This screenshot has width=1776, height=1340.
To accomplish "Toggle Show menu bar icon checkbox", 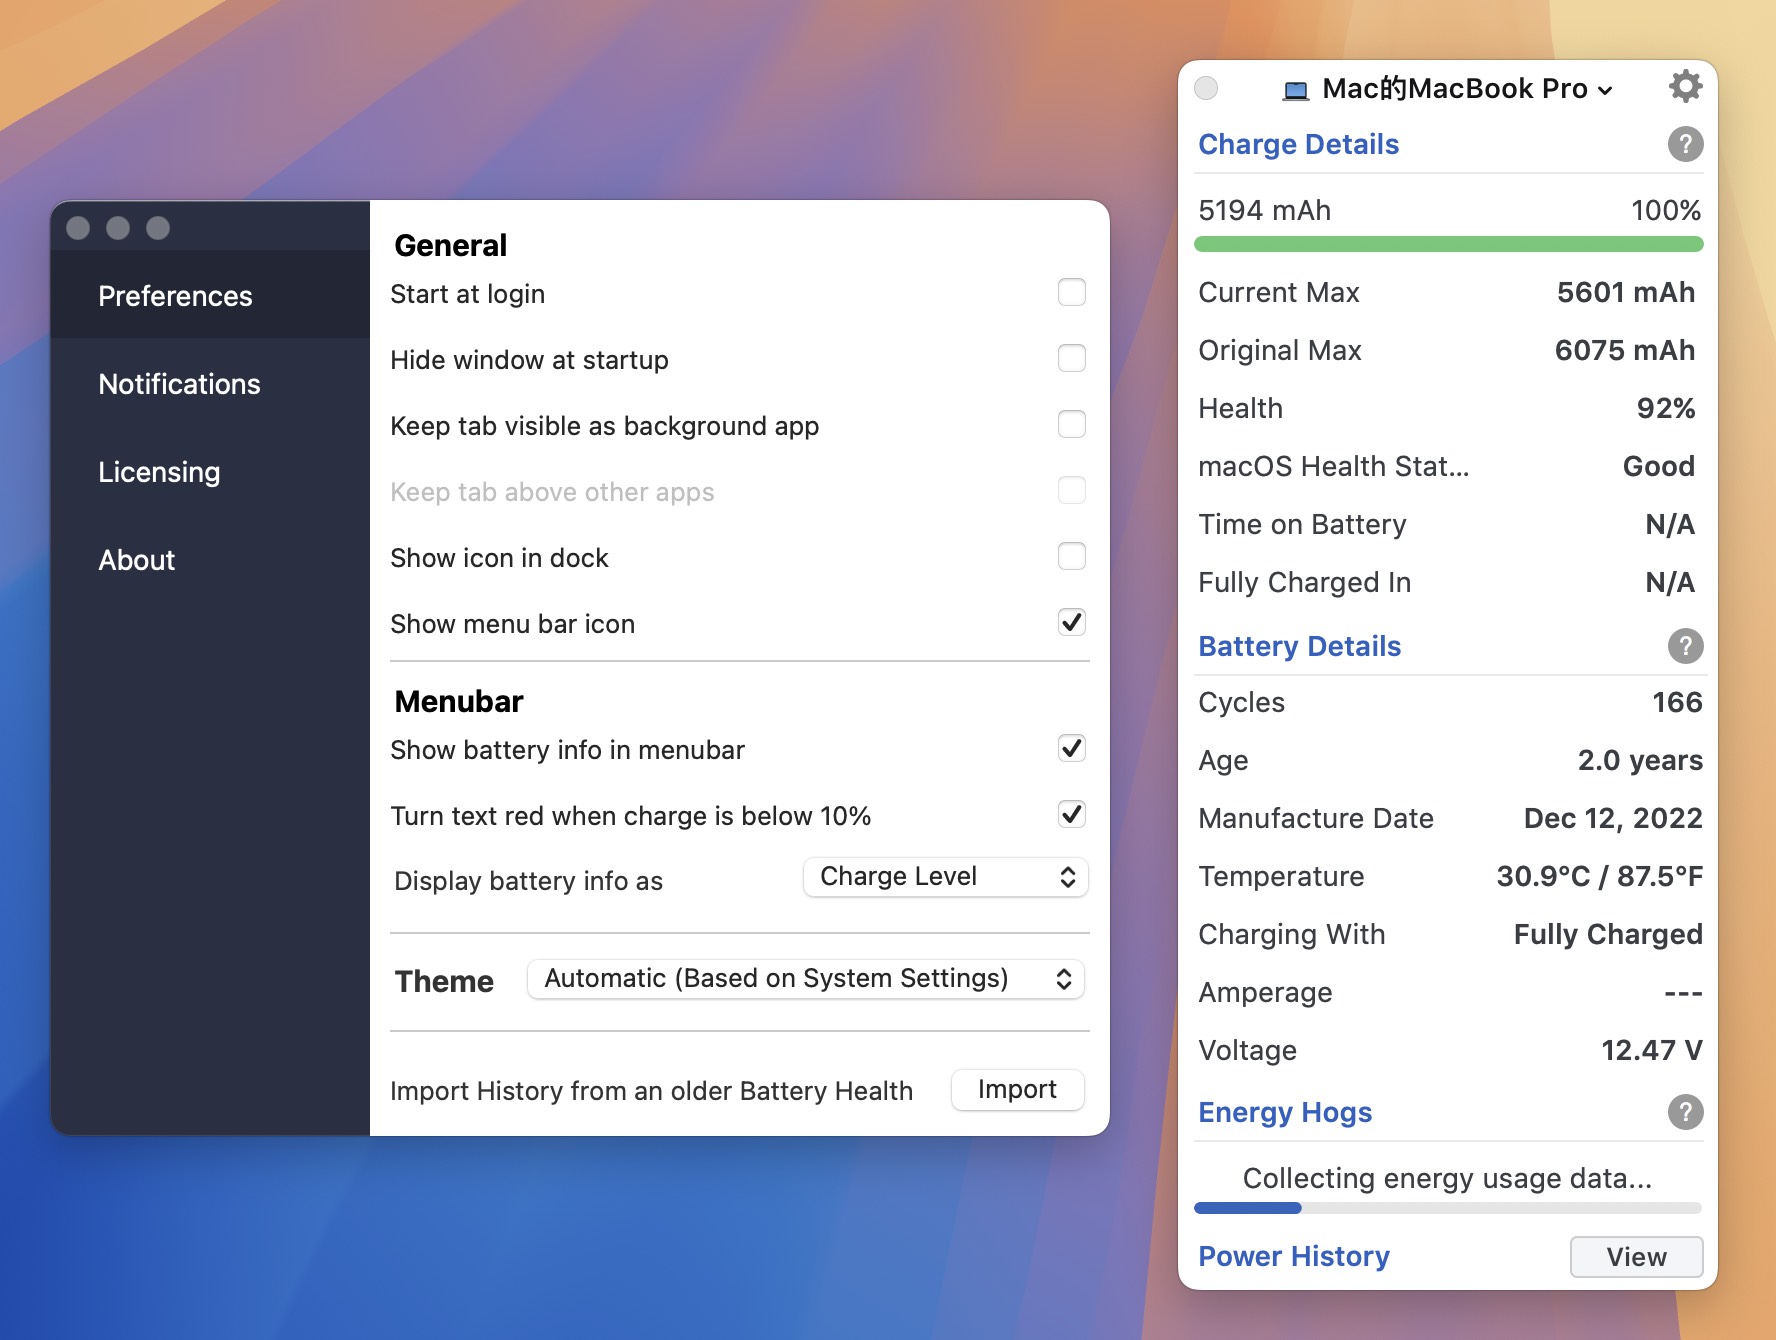I will pyautogui.click(x=1071, y=623).
